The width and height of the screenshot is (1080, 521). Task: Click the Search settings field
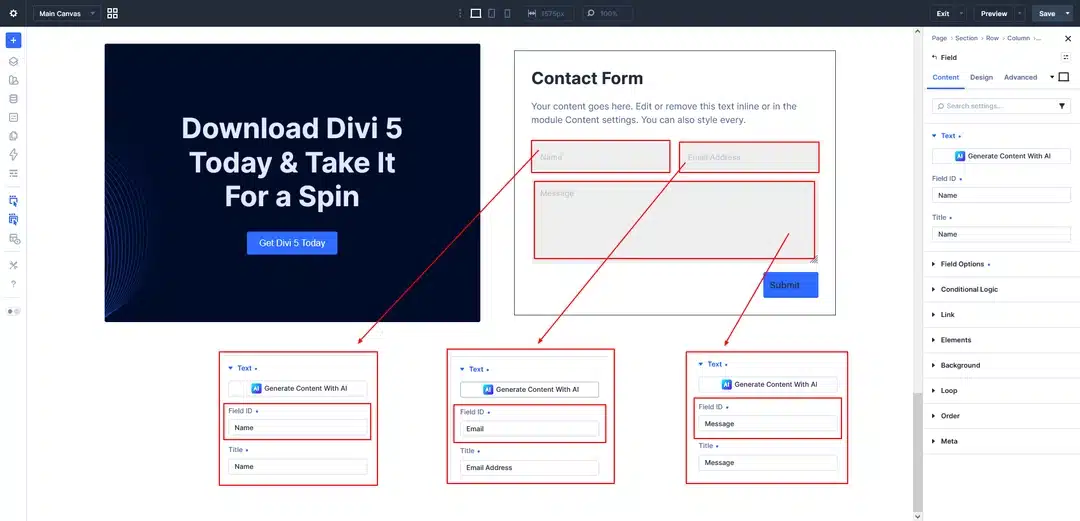(993, 106)
